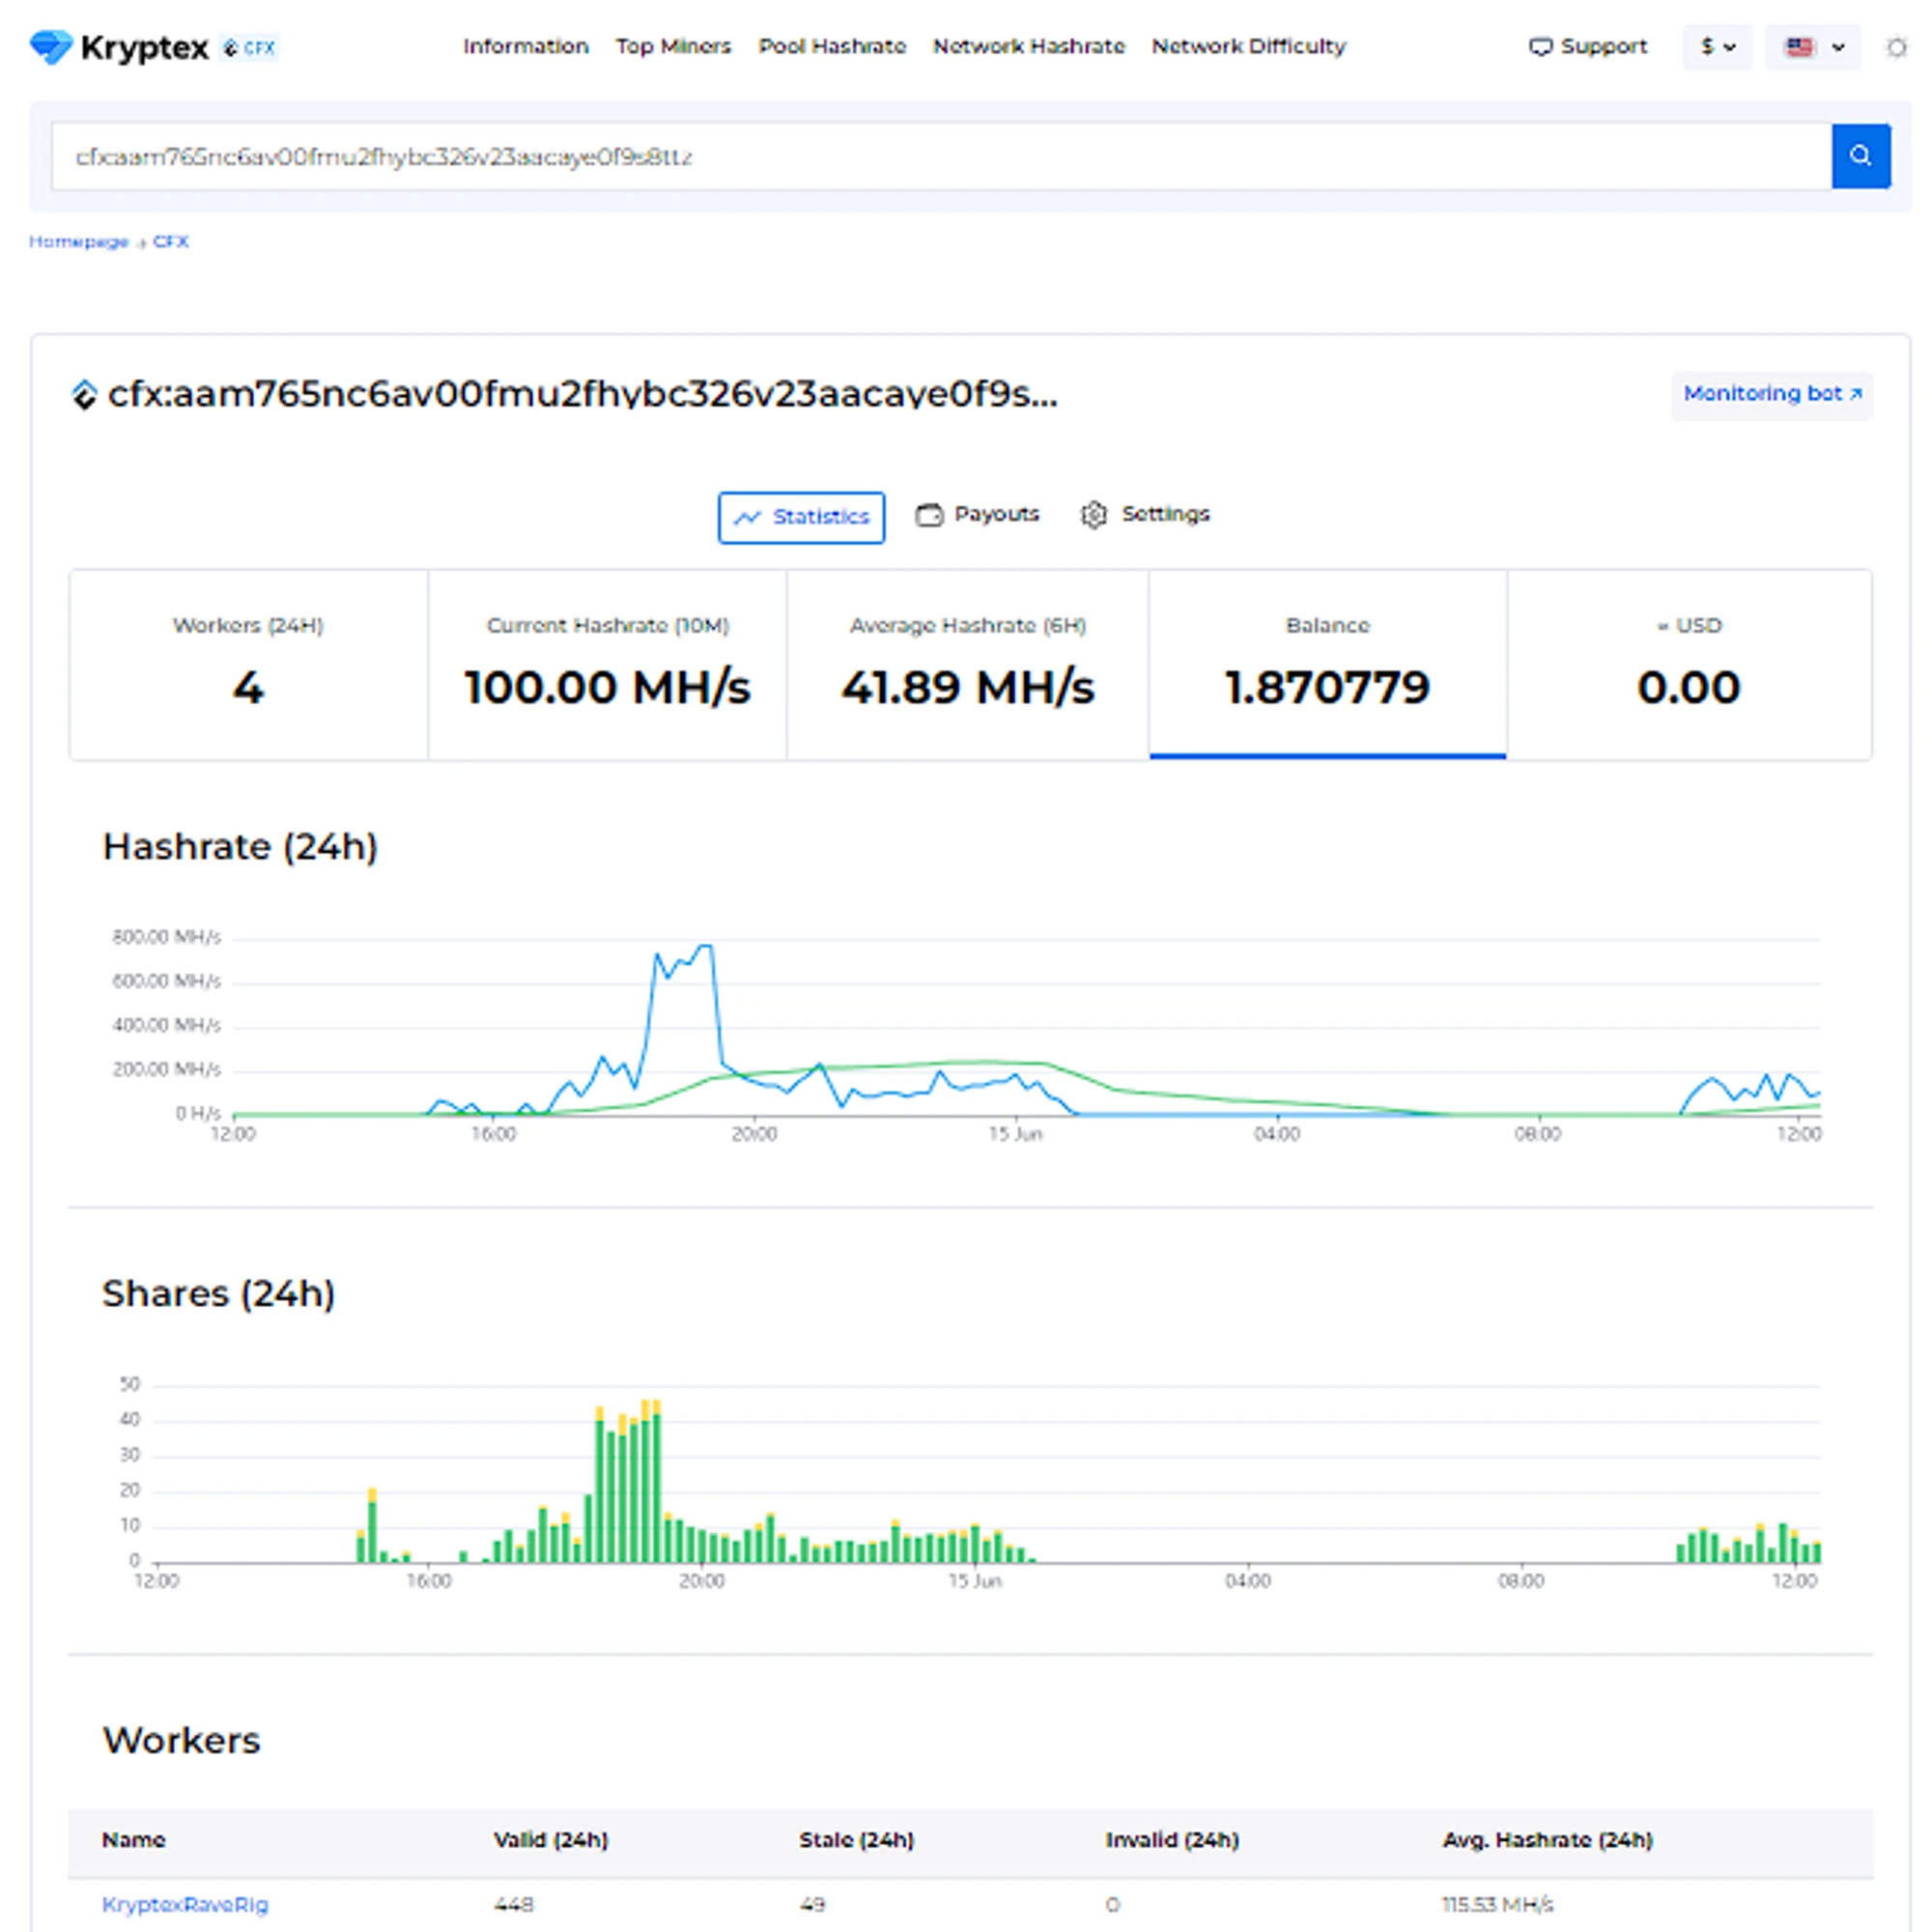Open Network Difficulty menu item

(1248, 47)
